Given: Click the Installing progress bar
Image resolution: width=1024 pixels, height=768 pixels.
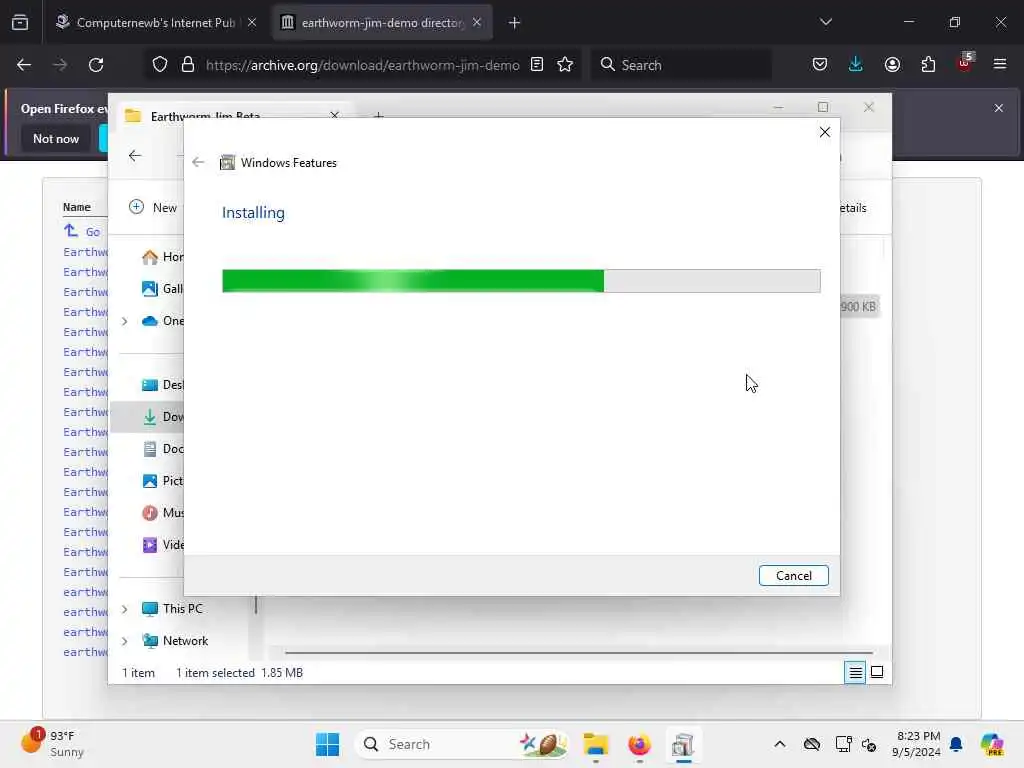Looking at the screenshot, I should pos(521,281).
